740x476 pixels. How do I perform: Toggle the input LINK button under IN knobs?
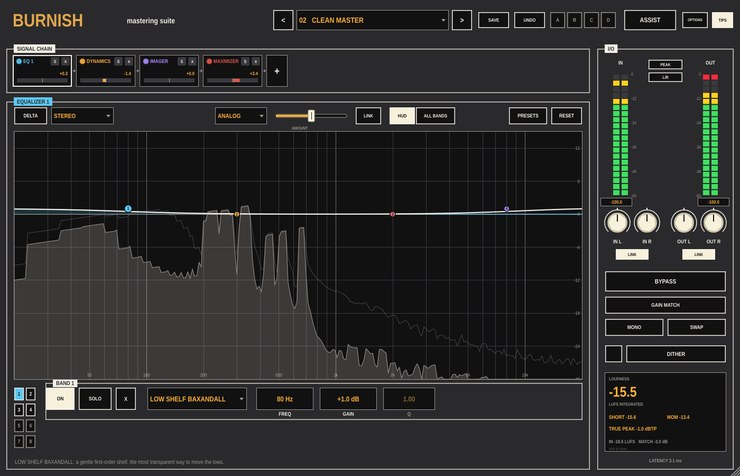click(x=632, y=254)
